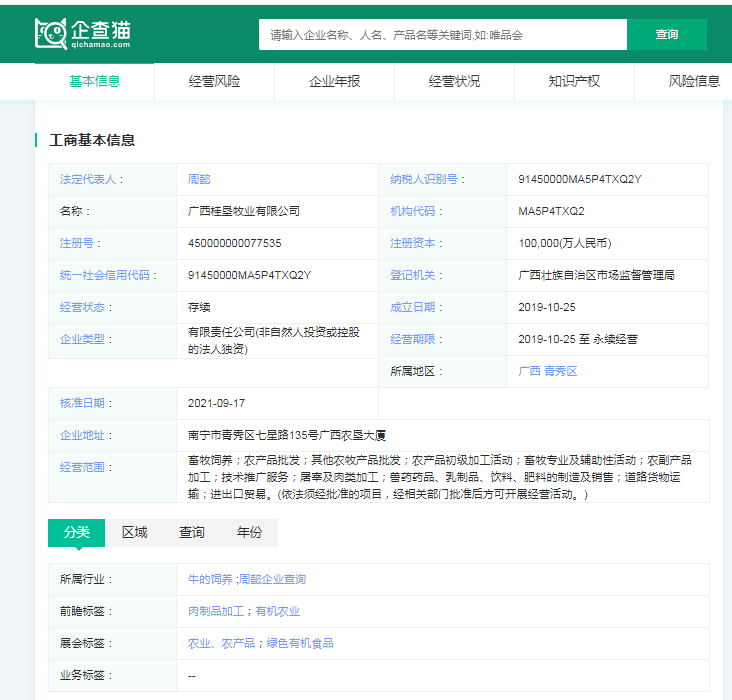Screen dimensions: 732x700
Task: Open the 农业、农产品 exhibition tag
Action: (x=221, y=643)
